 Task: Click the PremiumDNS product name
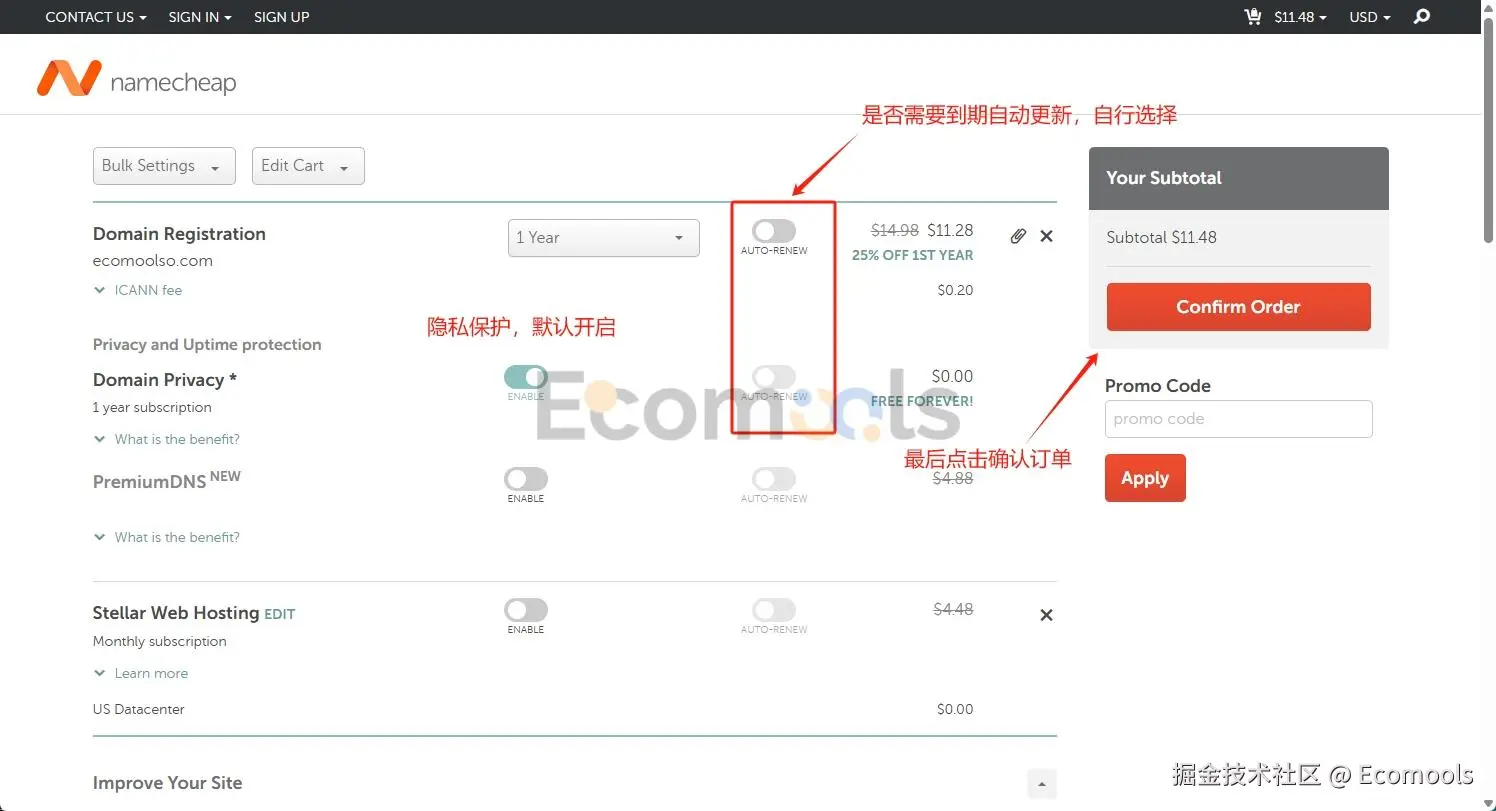pos(150,481)
